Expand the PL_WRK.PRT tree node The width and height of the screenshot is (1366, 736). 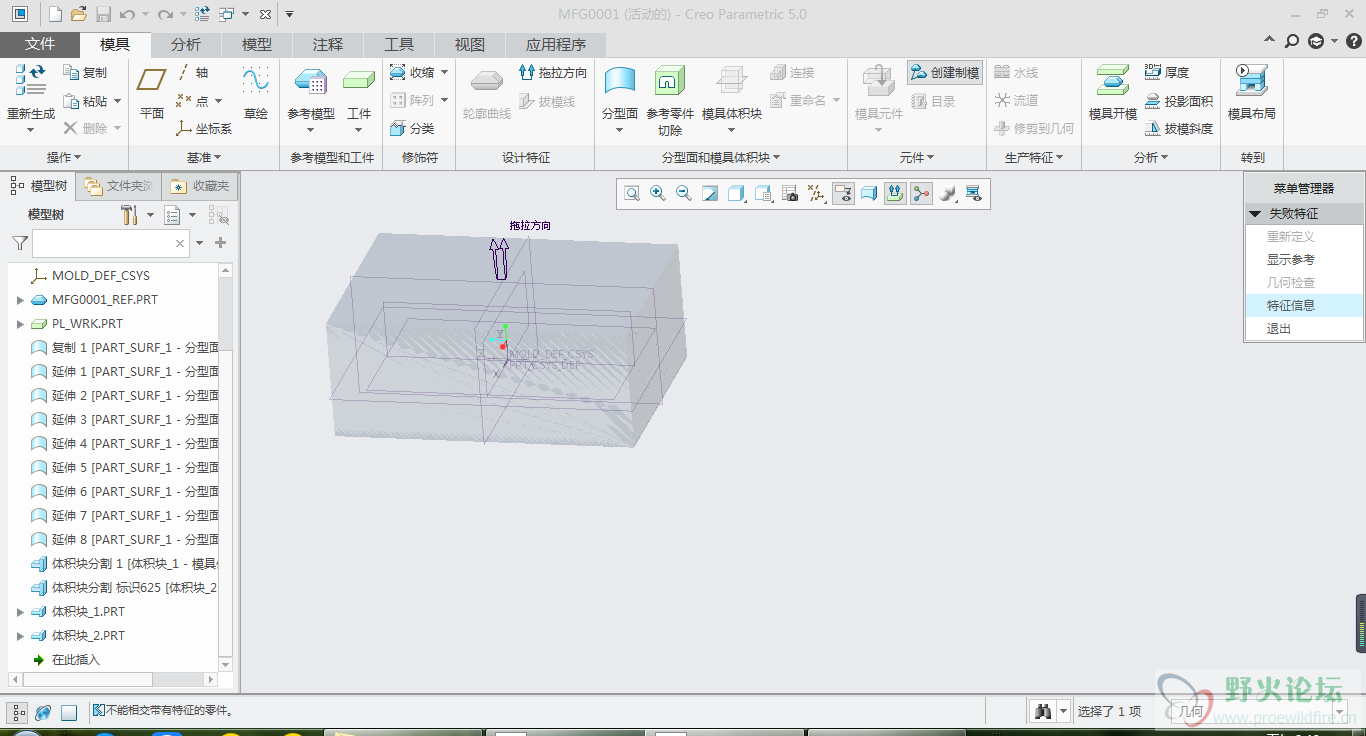[x=20, y=324]
